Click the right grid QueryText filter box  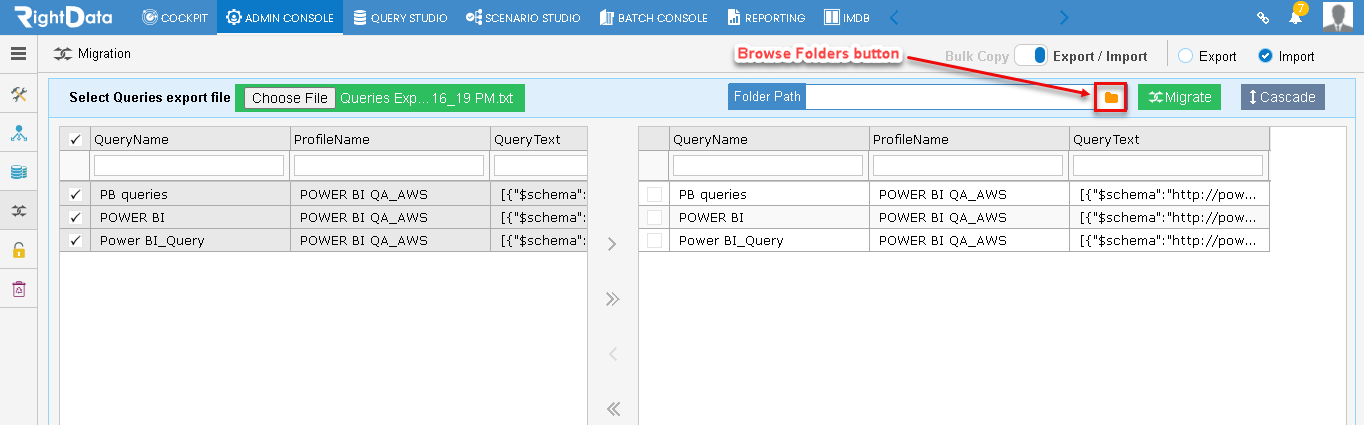point(1168,165)
